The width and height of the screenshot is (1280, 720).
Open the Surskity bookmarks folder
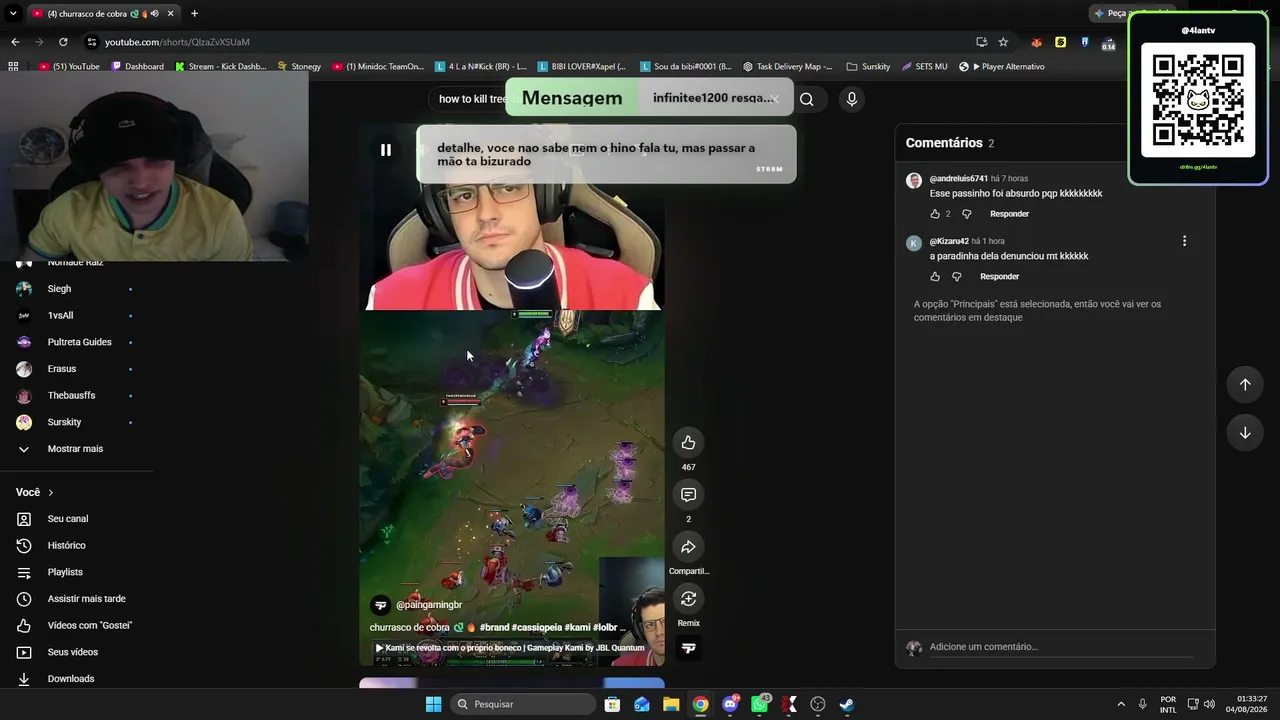click(868, 67)
